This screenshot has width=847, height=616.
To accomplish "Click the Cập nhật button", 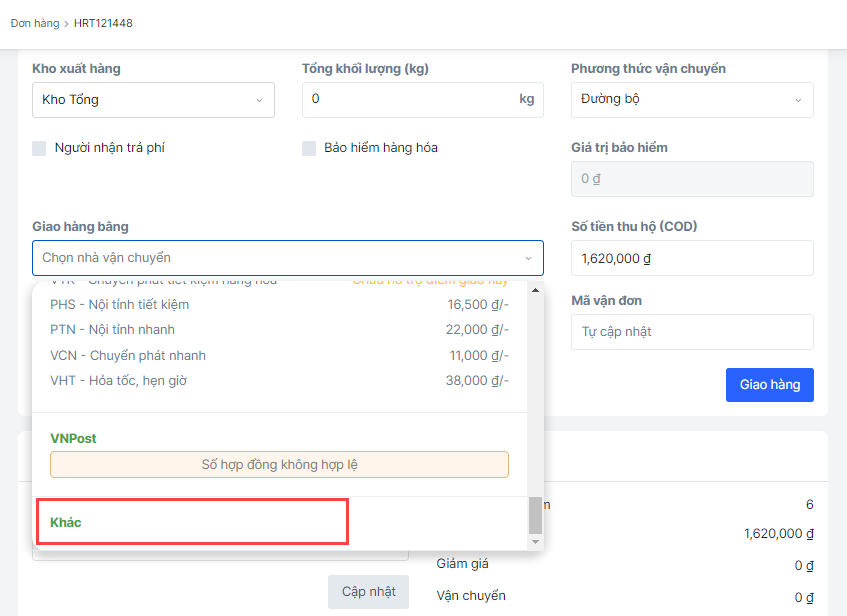I will (368, 591).
